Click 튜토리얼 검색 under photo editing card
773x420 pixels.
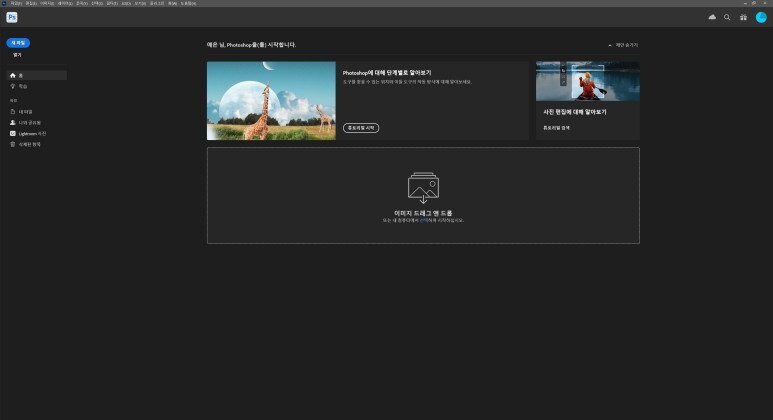[x=556, y=128]
